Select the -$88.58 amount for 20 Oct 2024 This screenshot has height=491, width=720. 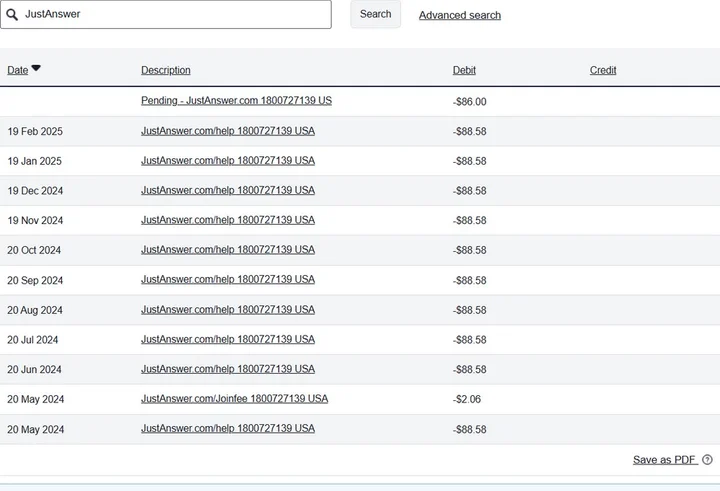point(469,250)
